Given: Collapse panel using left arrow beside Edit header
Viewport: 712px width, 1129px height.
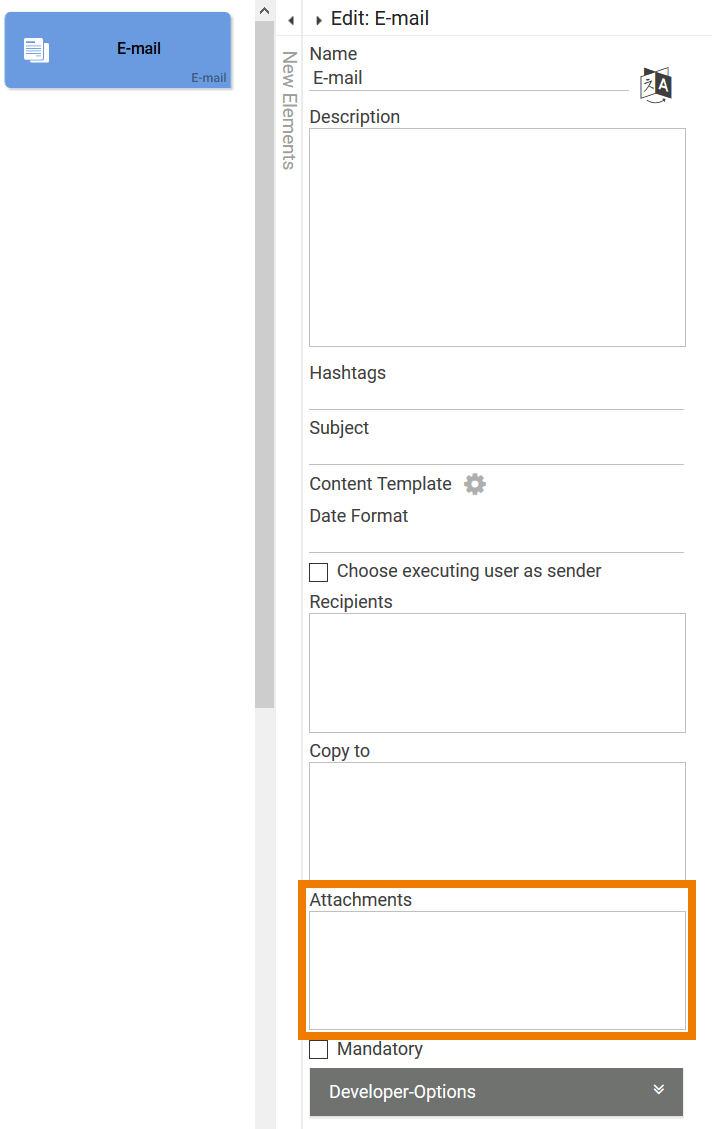Looking at the screenshot, I should (x=290, y=19).
